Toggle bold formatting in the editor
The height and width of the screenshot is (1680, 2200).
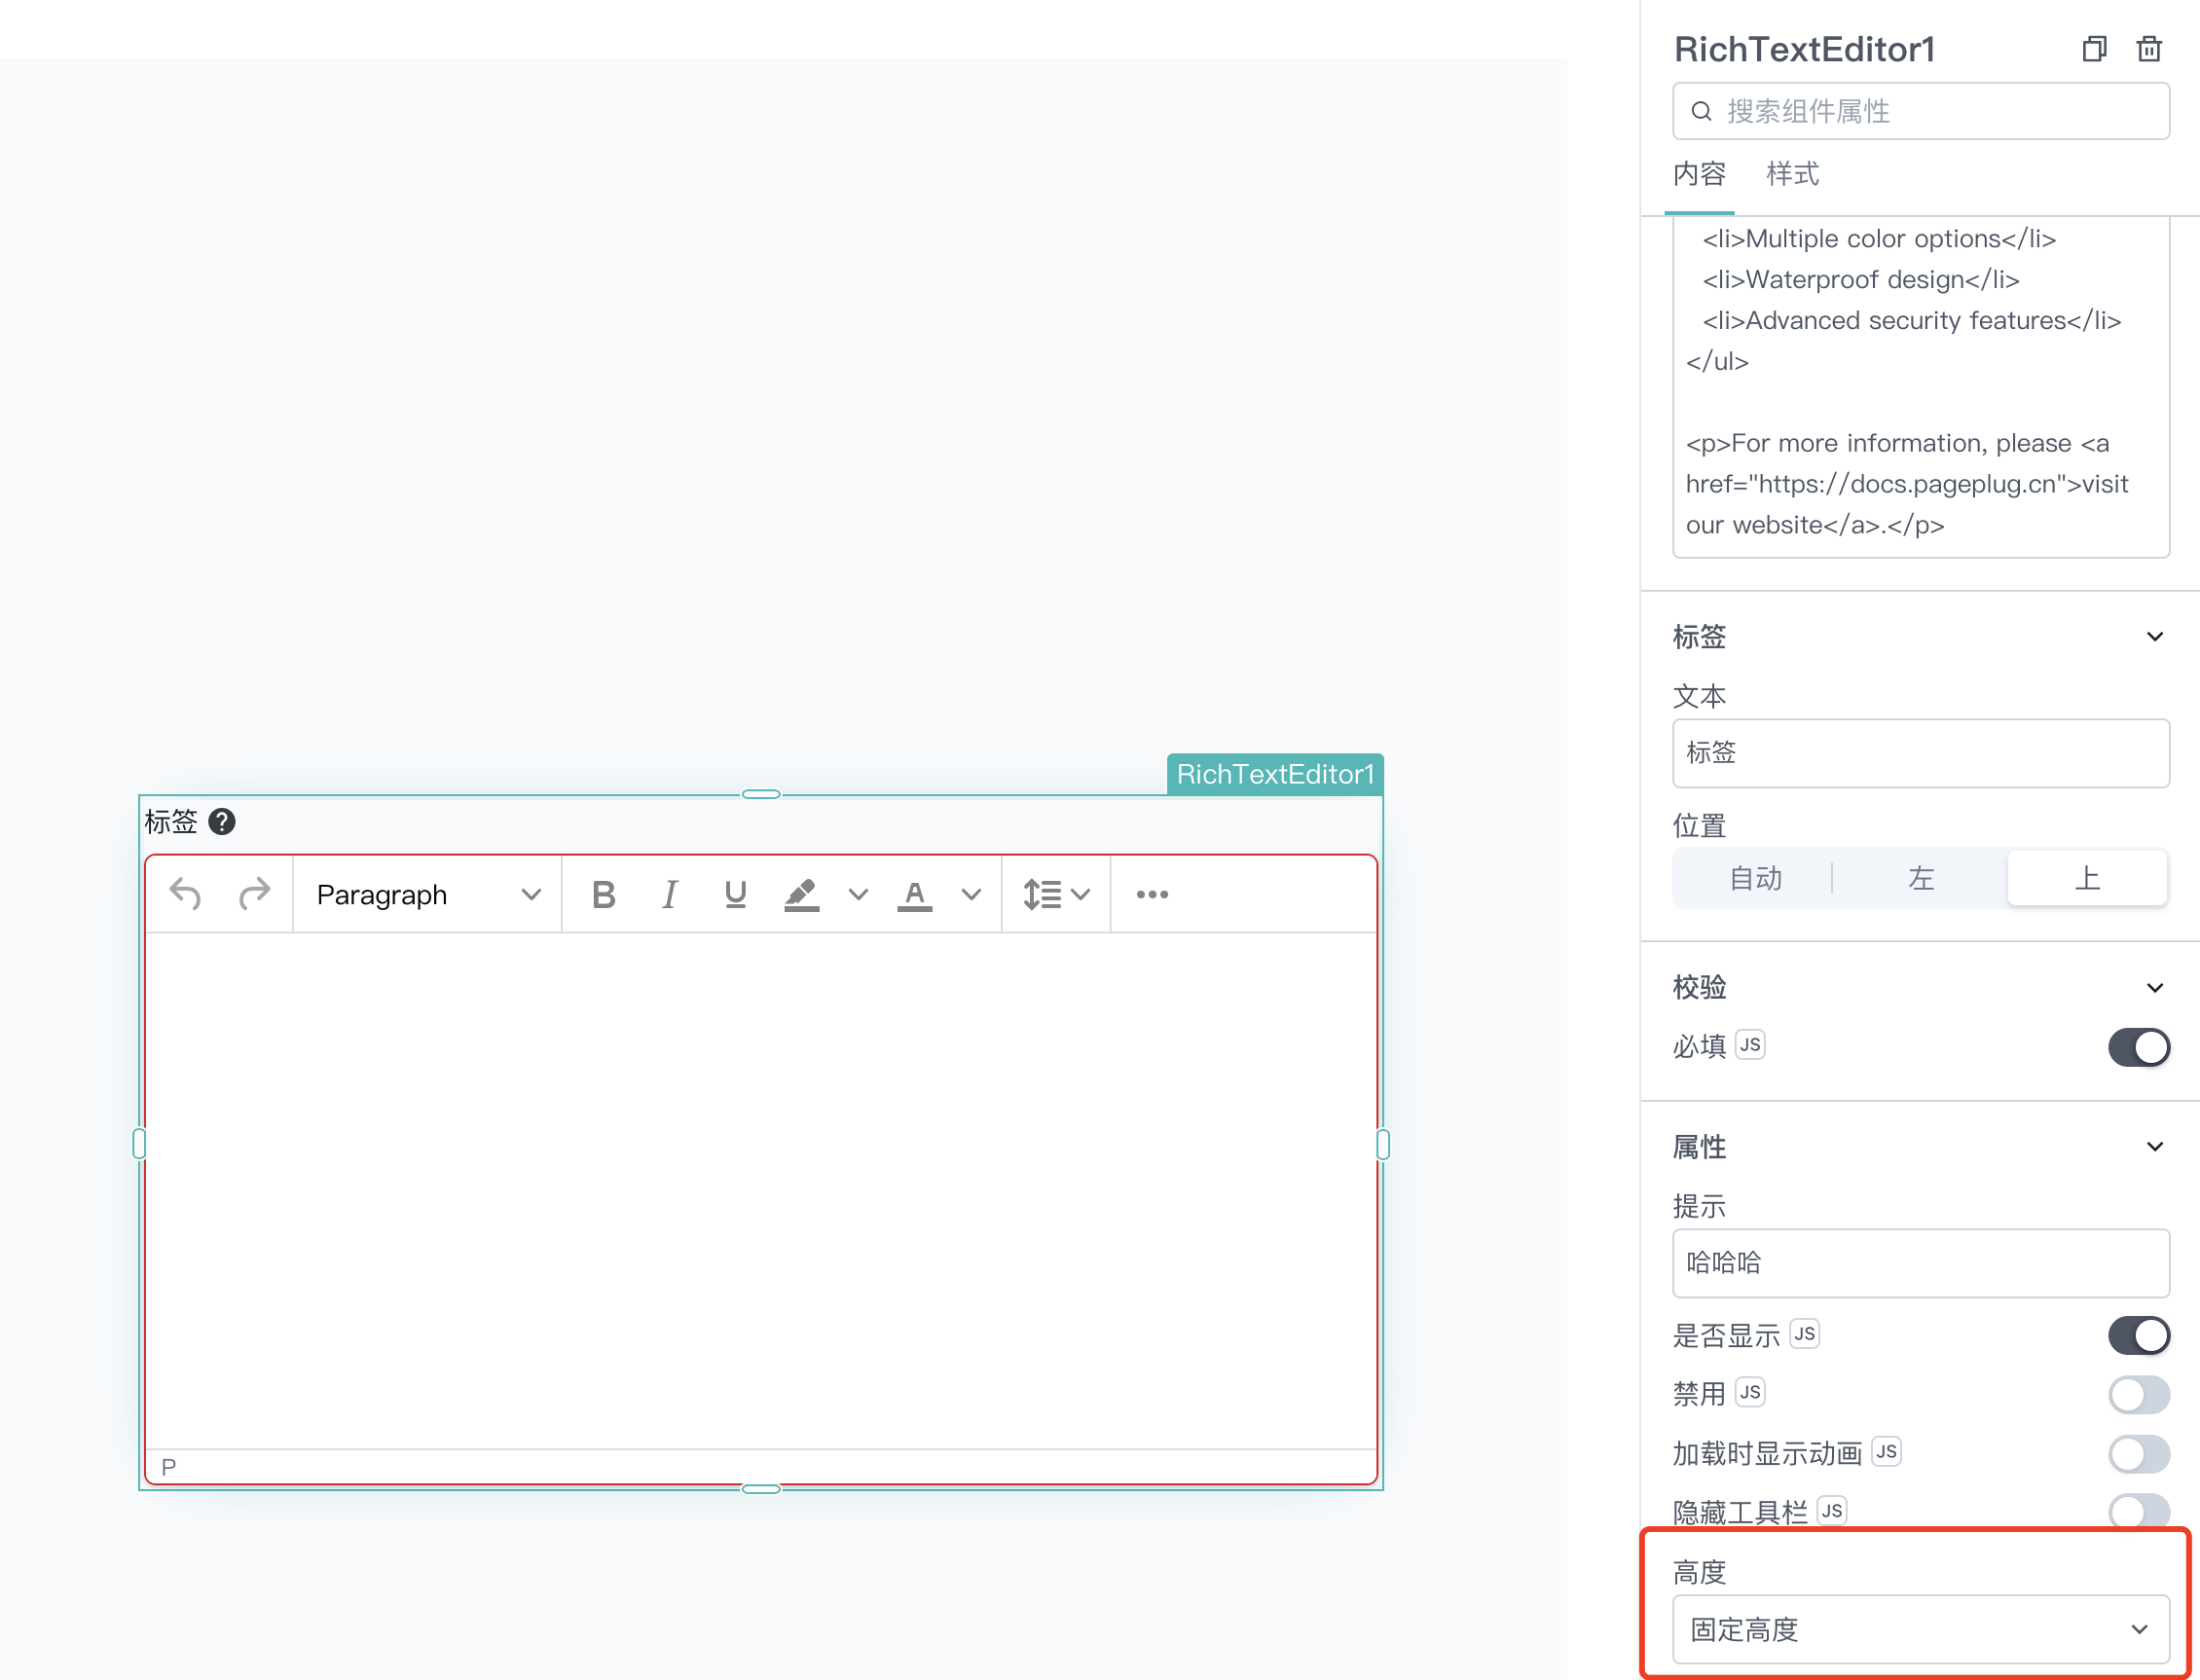[x=604, y=894]
